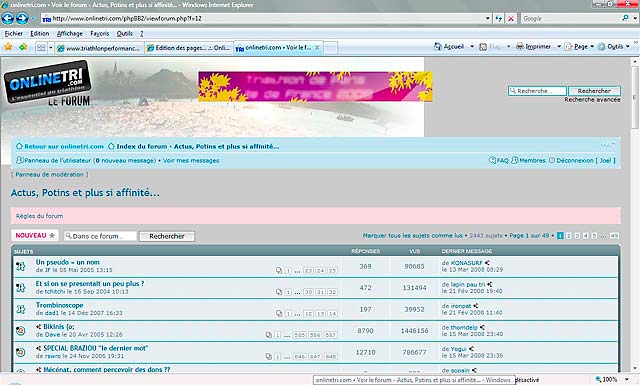The image size is (640, 385).
Task: Open Panneau de modération
Action: coord(49,174)
